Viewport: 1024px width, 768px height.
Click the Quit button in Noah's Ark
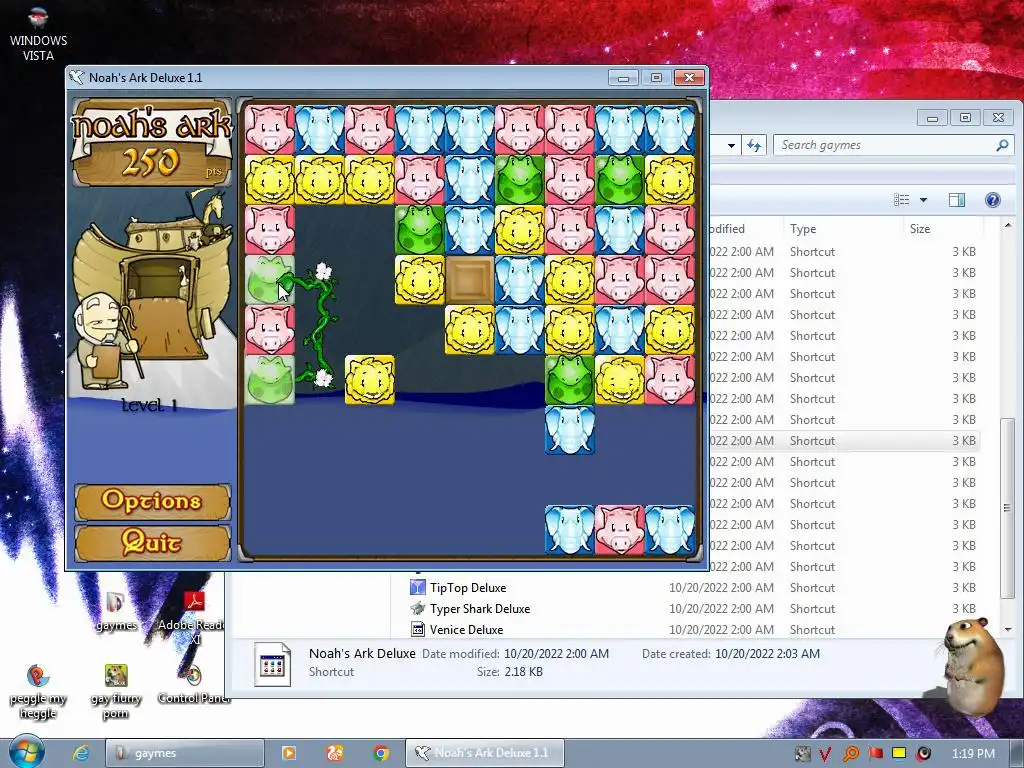click(152, 543)
